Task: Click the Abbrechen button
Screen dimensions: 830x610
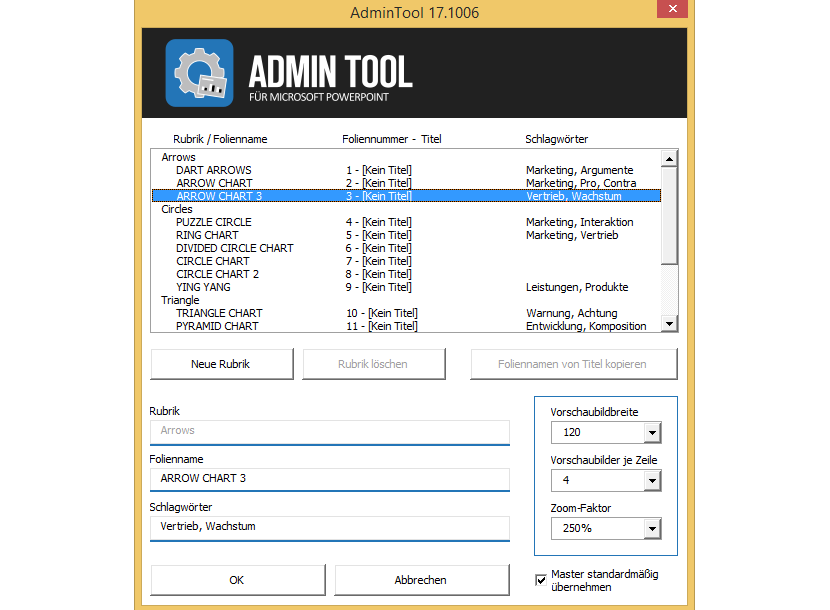Action: coord(421,580)
